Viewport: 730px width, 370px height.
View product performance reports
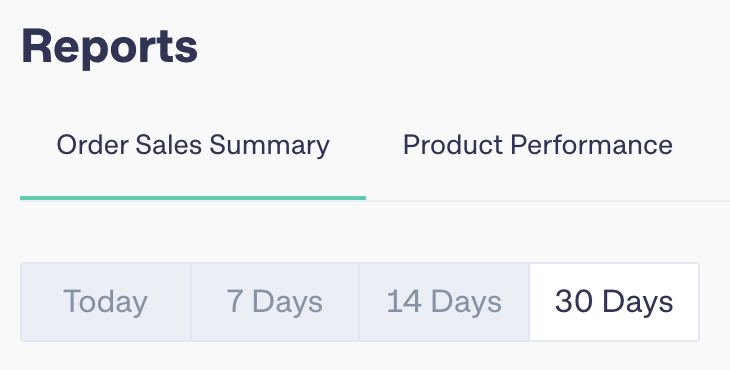coord(537,145)
